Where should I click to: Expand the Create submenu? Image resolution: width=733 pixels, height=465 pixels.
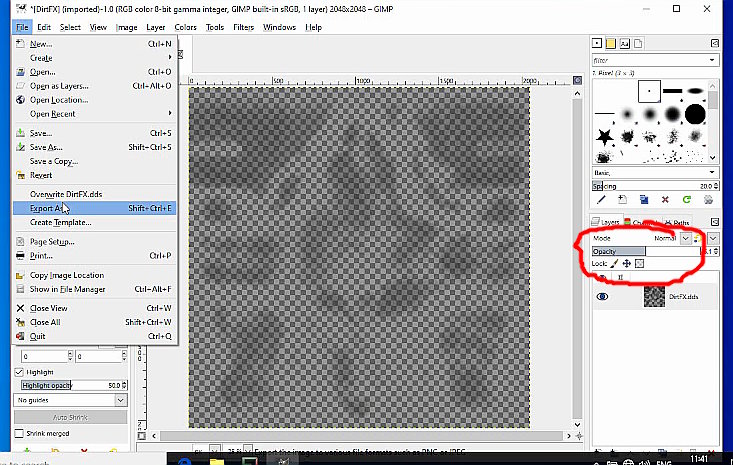tap(94, 58)
